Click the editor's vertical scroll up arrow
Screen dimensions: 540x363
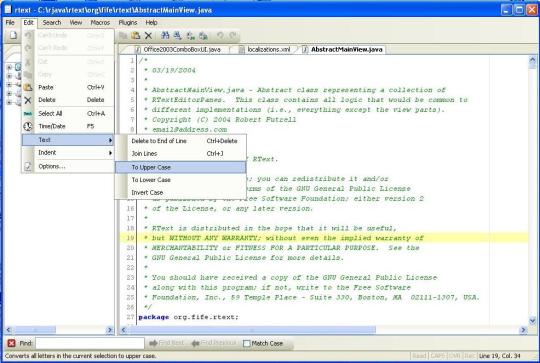(x=532, y=61)
